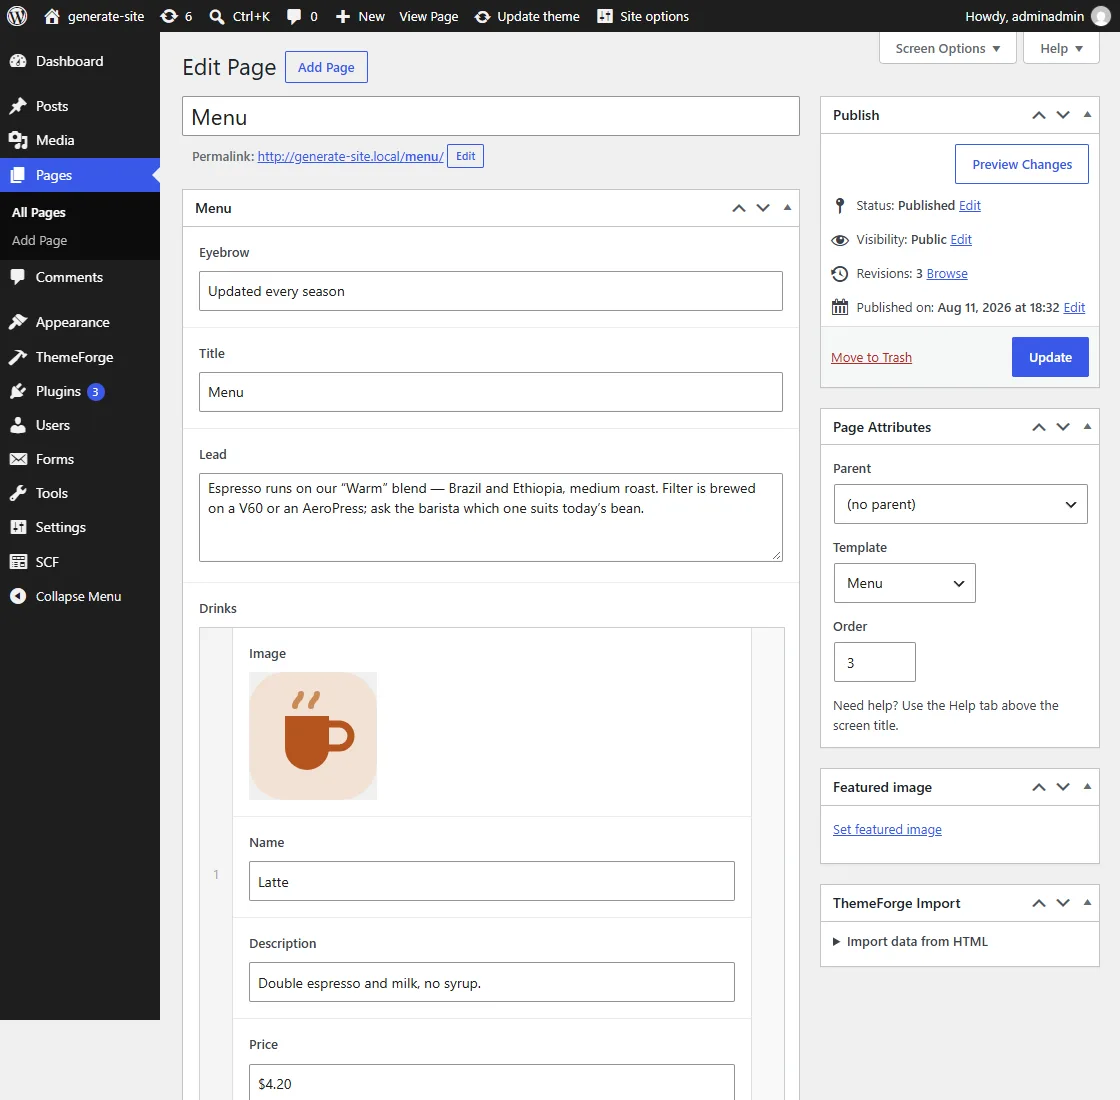
Task: Toggle the Menu metabox panel triangle
Action: [x=787, y=208]
